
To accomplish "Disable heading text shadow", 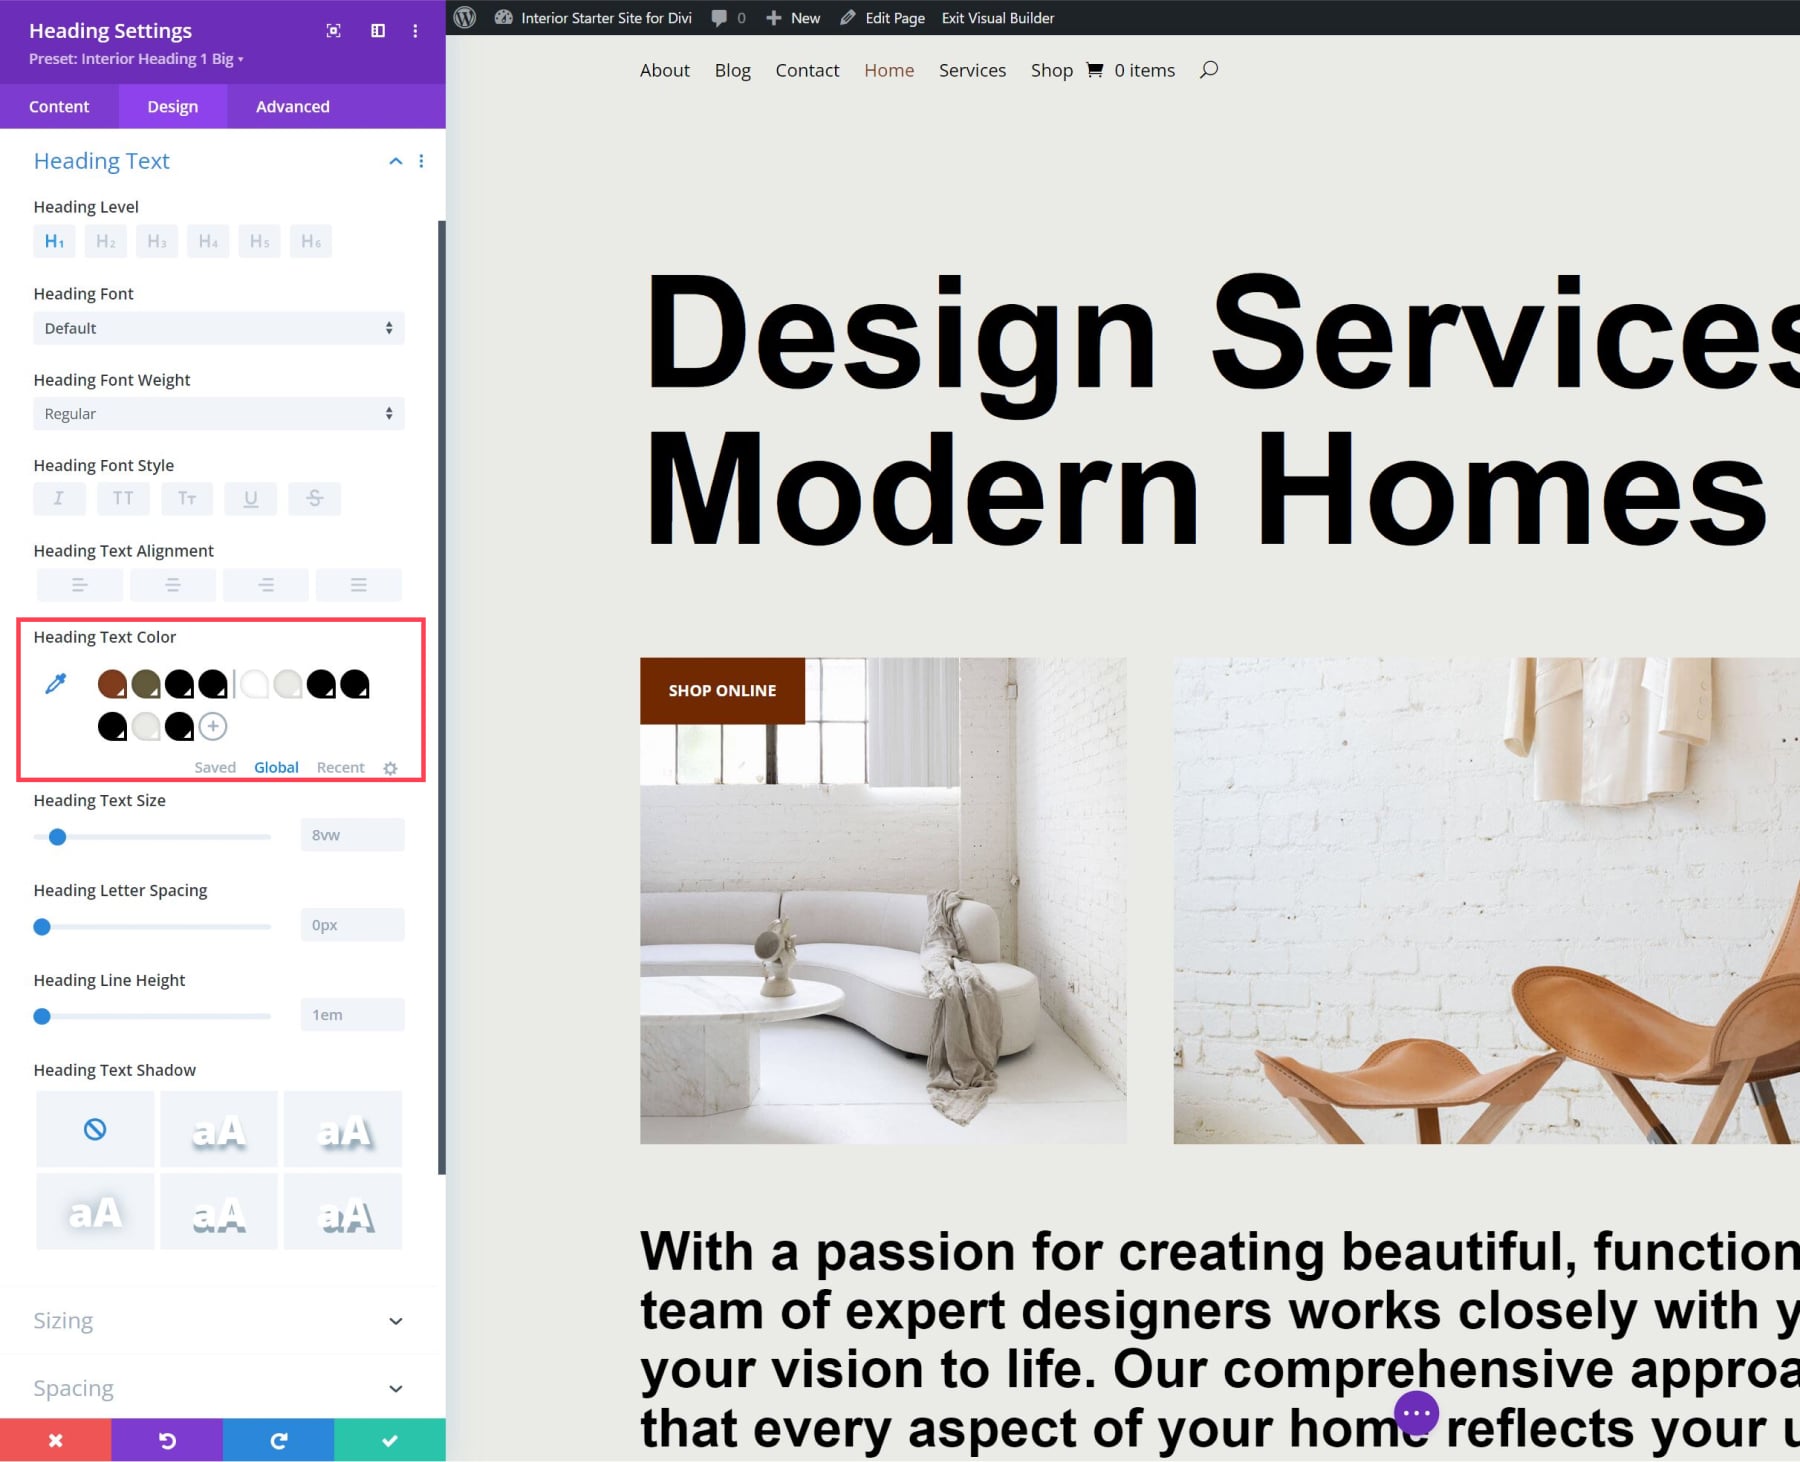I will point(94,1128).
